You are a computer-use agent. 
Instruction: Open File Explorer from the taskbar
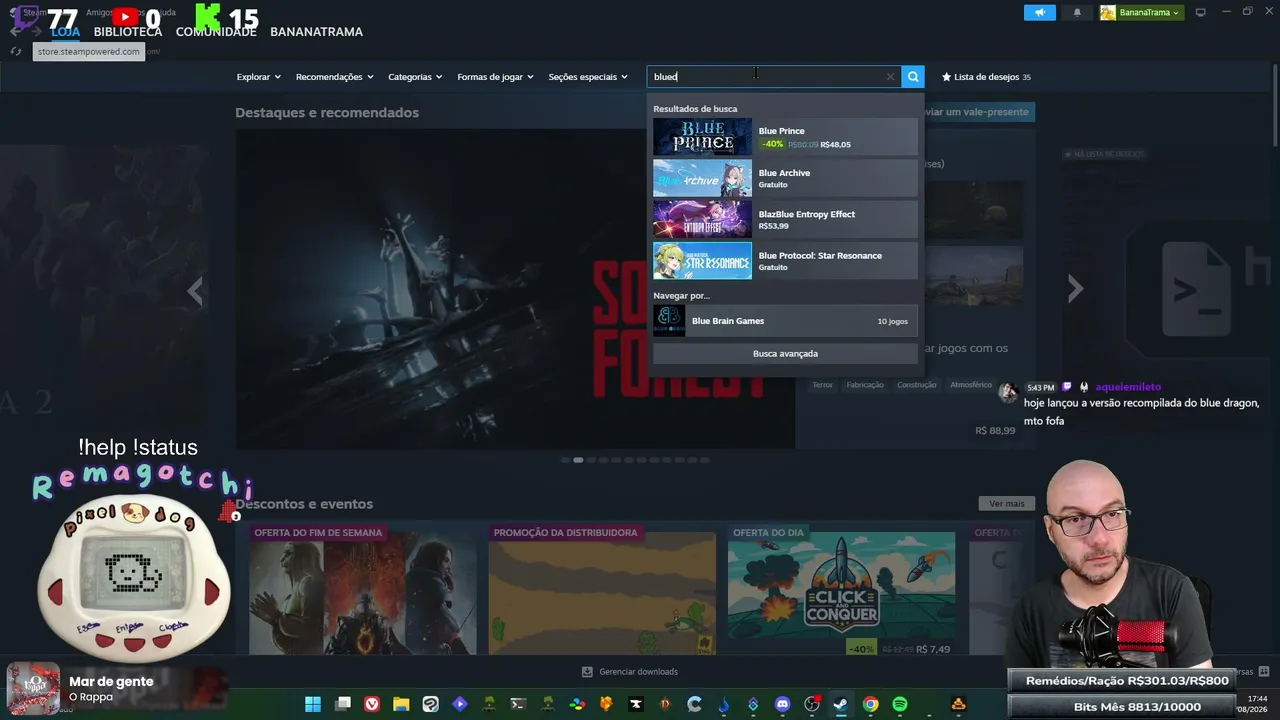pyautogui.click(x=401, y=704)
